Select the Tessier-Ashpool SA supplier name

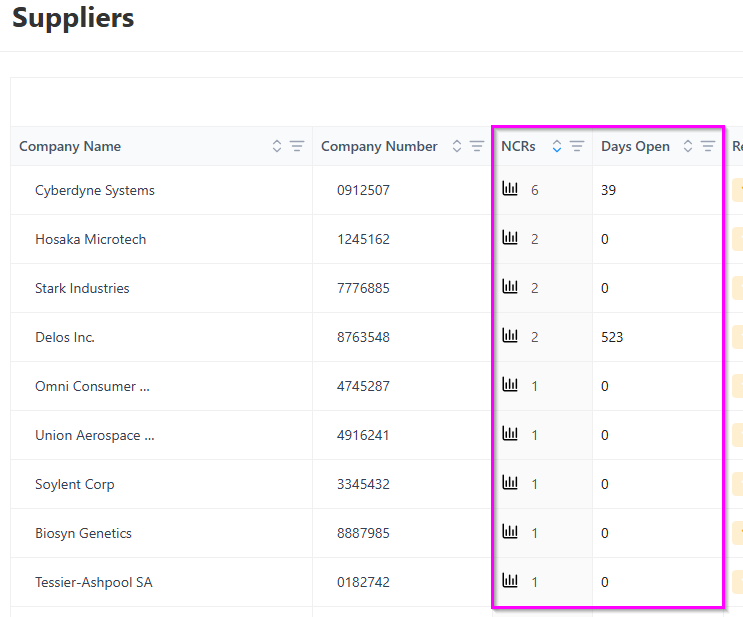pos(94,582)
